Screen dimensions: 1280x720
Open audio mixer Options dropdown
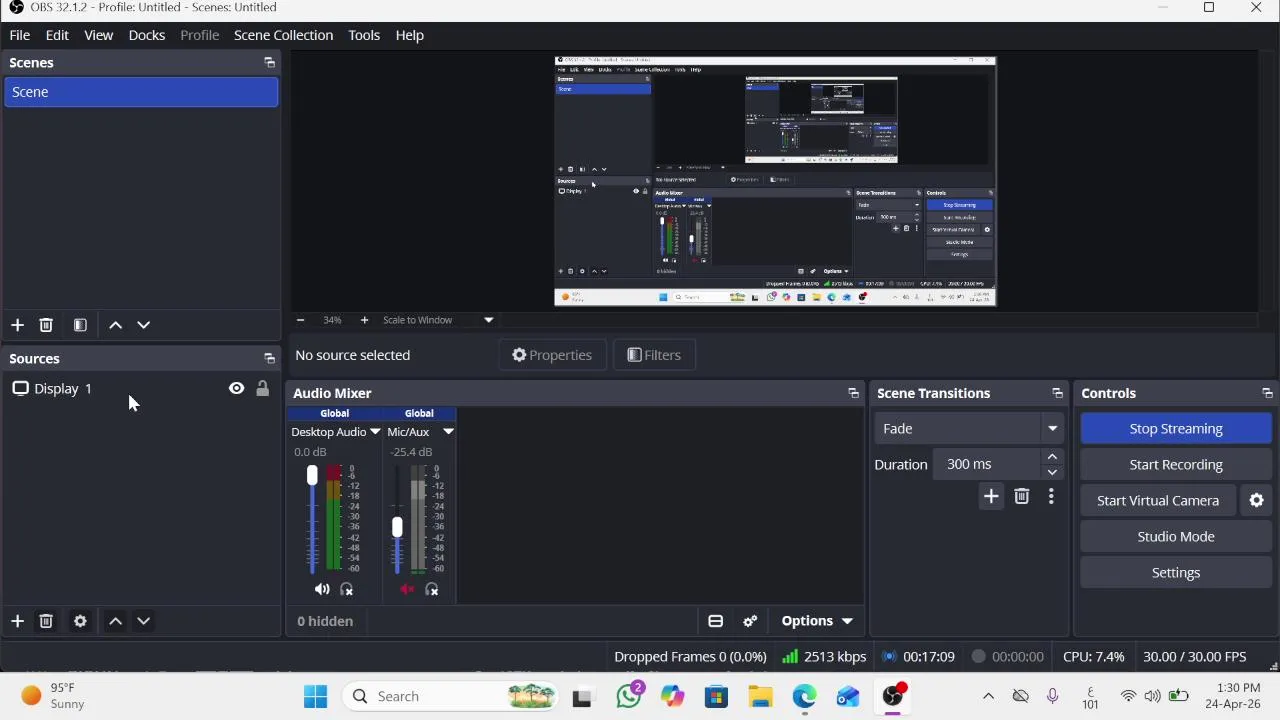click(x=818, y=622)
